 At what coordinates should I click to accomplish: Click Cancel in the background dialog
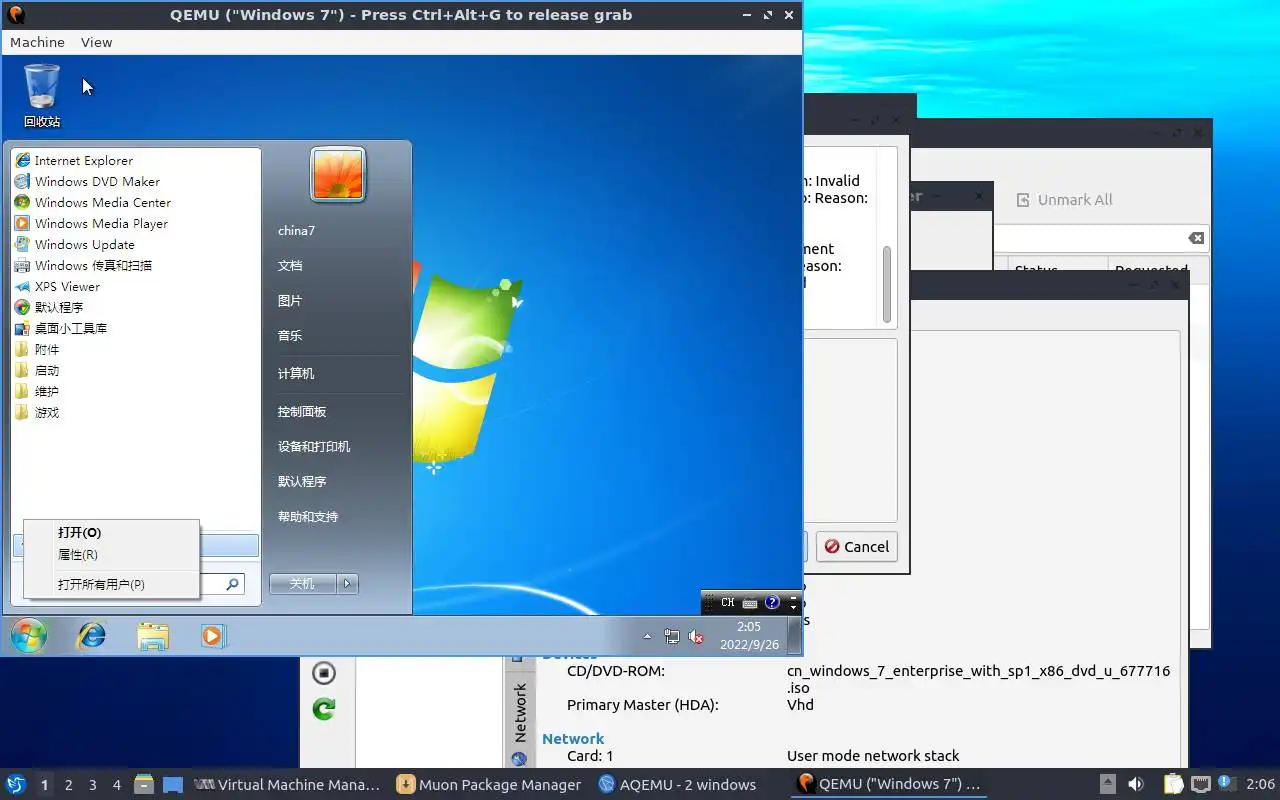point(857,547)
